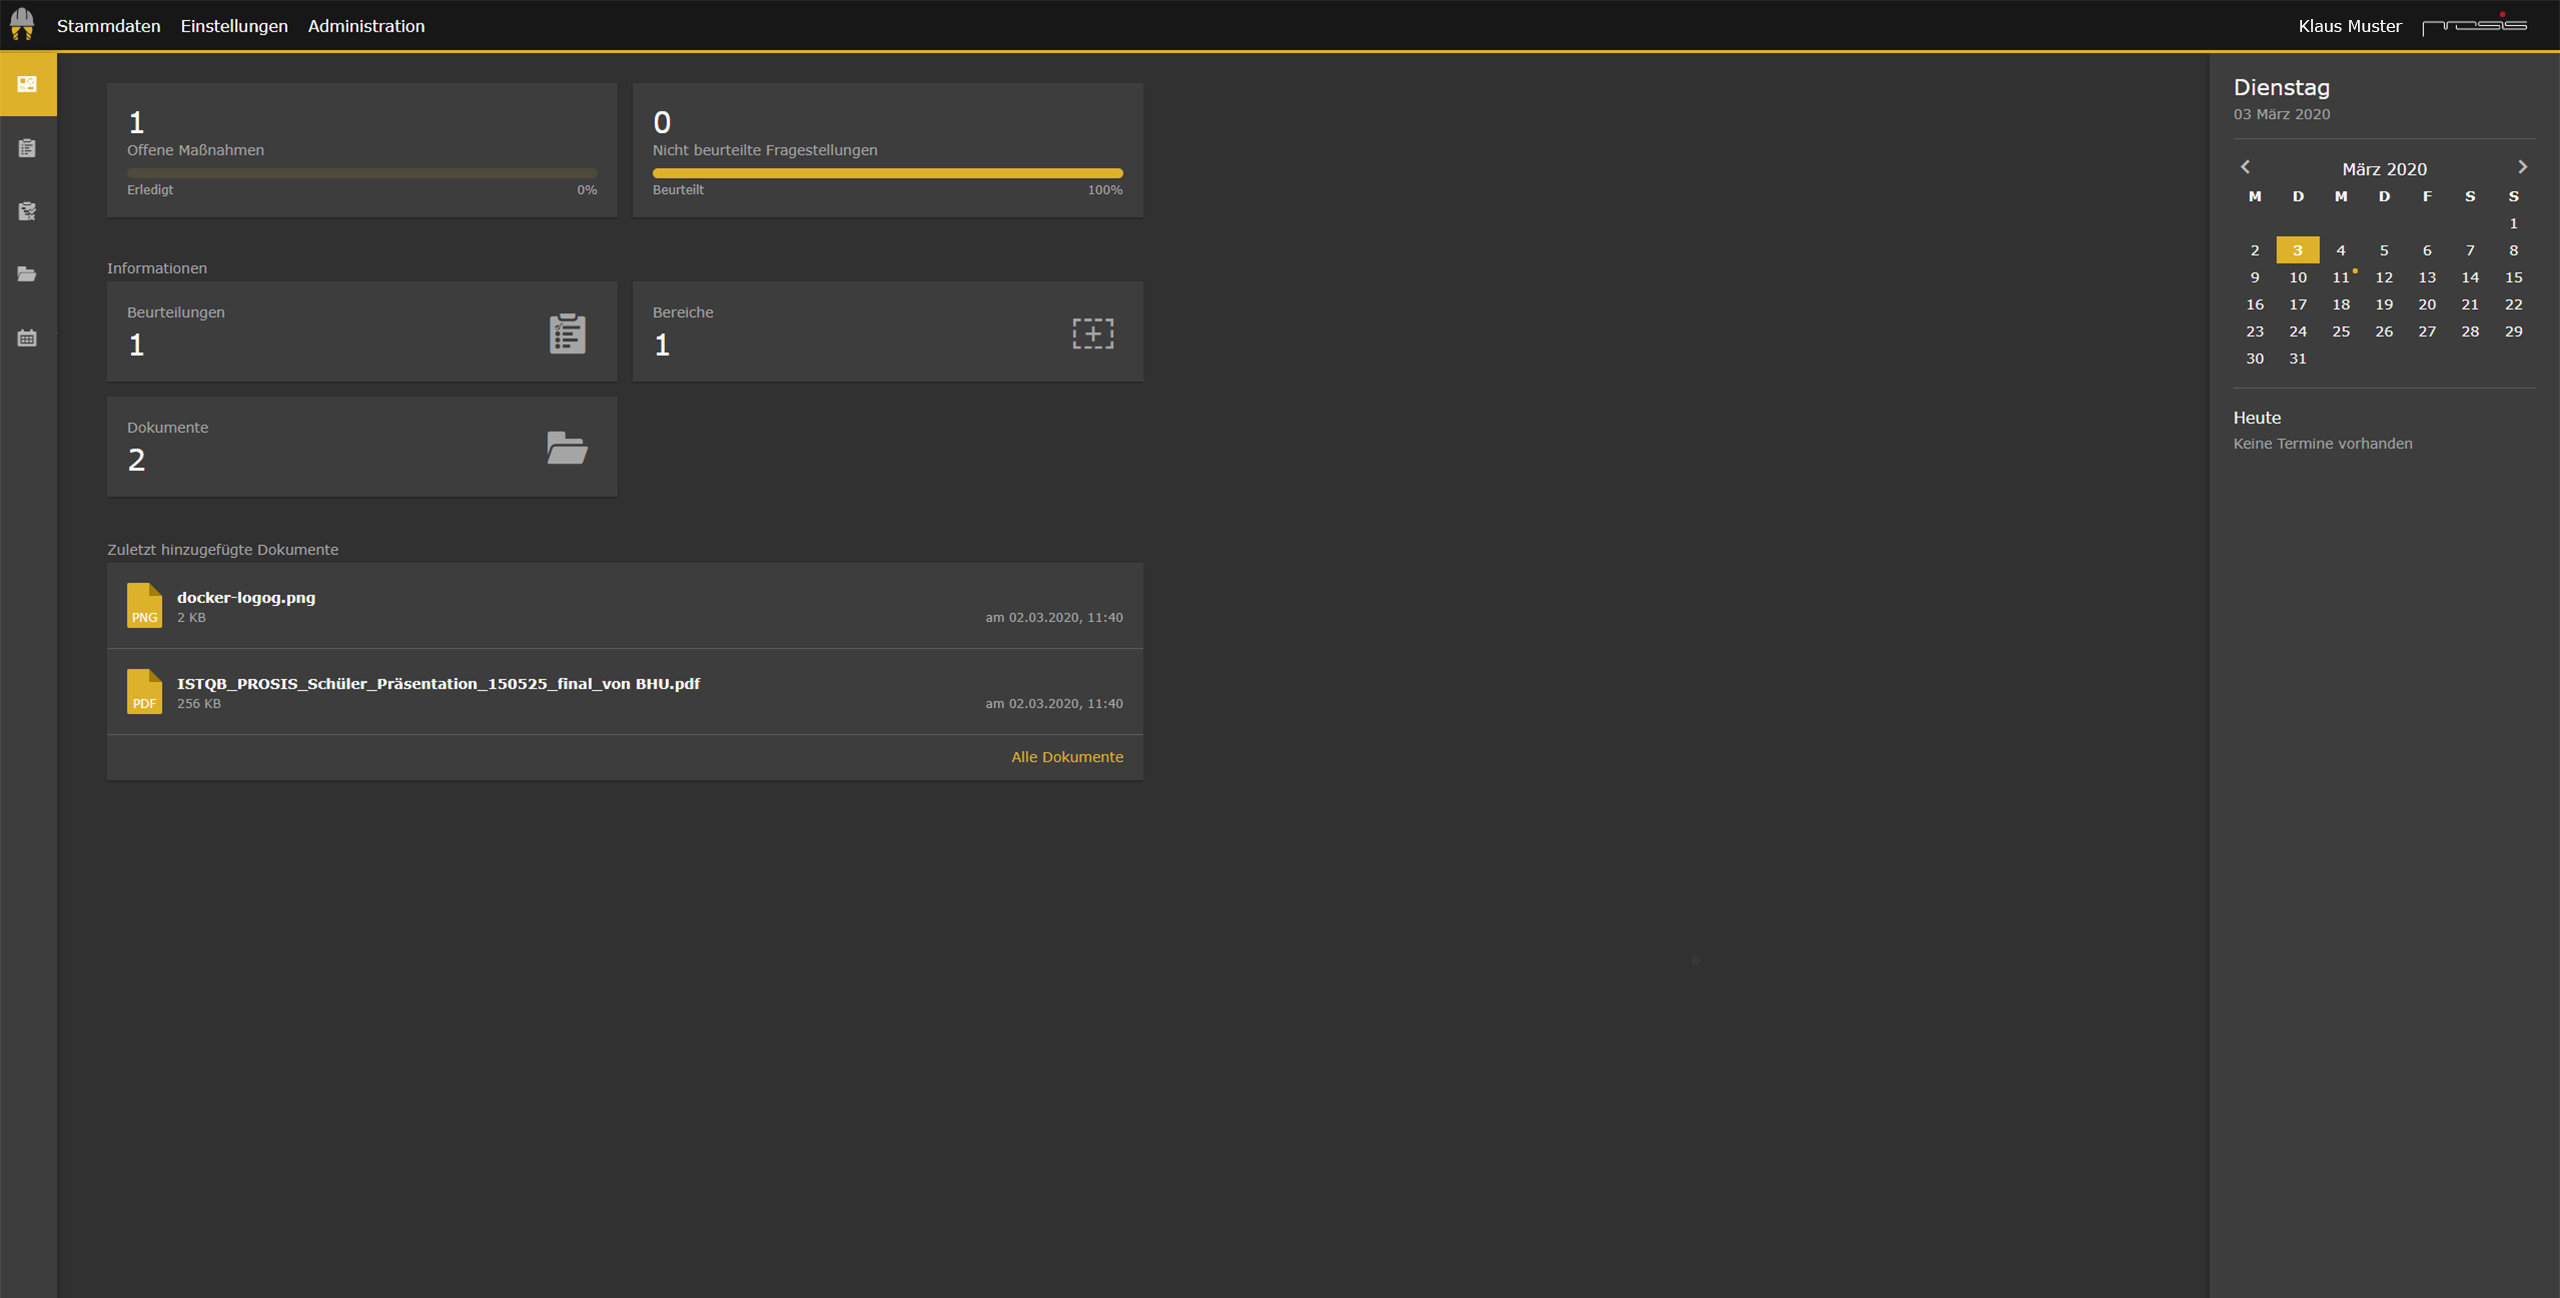Go to previous month in the calendar
The width and height of the screenshot is (2560, 1298).
[2246, 167]
